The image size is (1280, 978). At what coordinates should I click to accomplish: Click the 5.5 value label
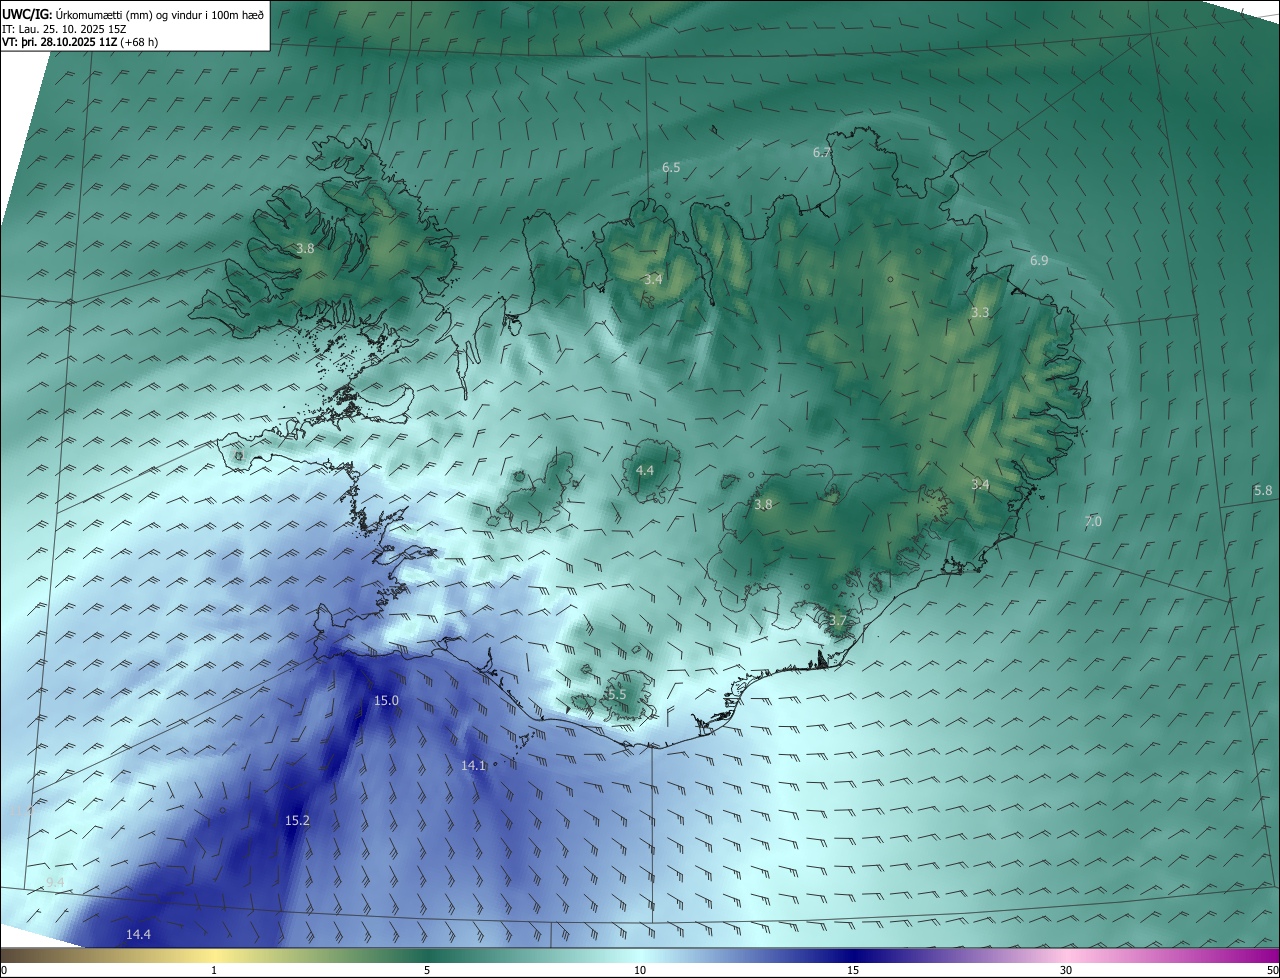coord(616,693)
